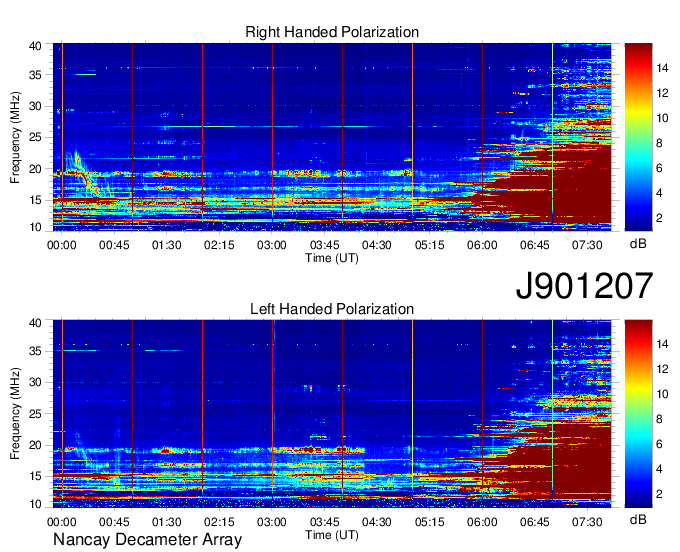Click the Frequency (MHz) axis label of Right Handed plot
The height and width of the screenshot is (552, 680).
point(15,137)
